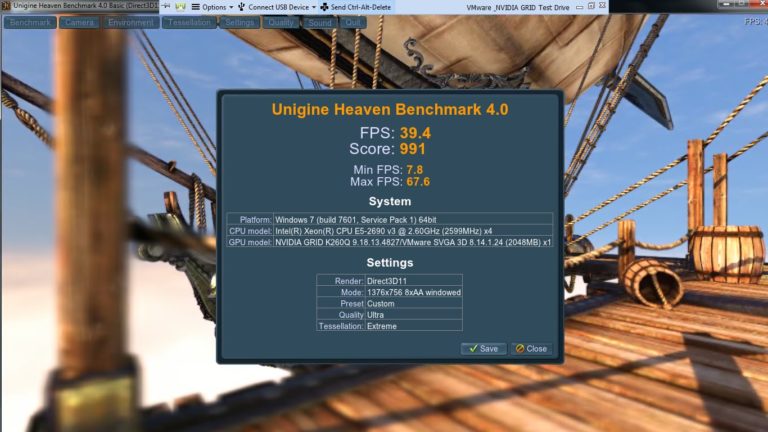
Task: Click the Render value Direct3D11
Action: click(x=386, y=281)
